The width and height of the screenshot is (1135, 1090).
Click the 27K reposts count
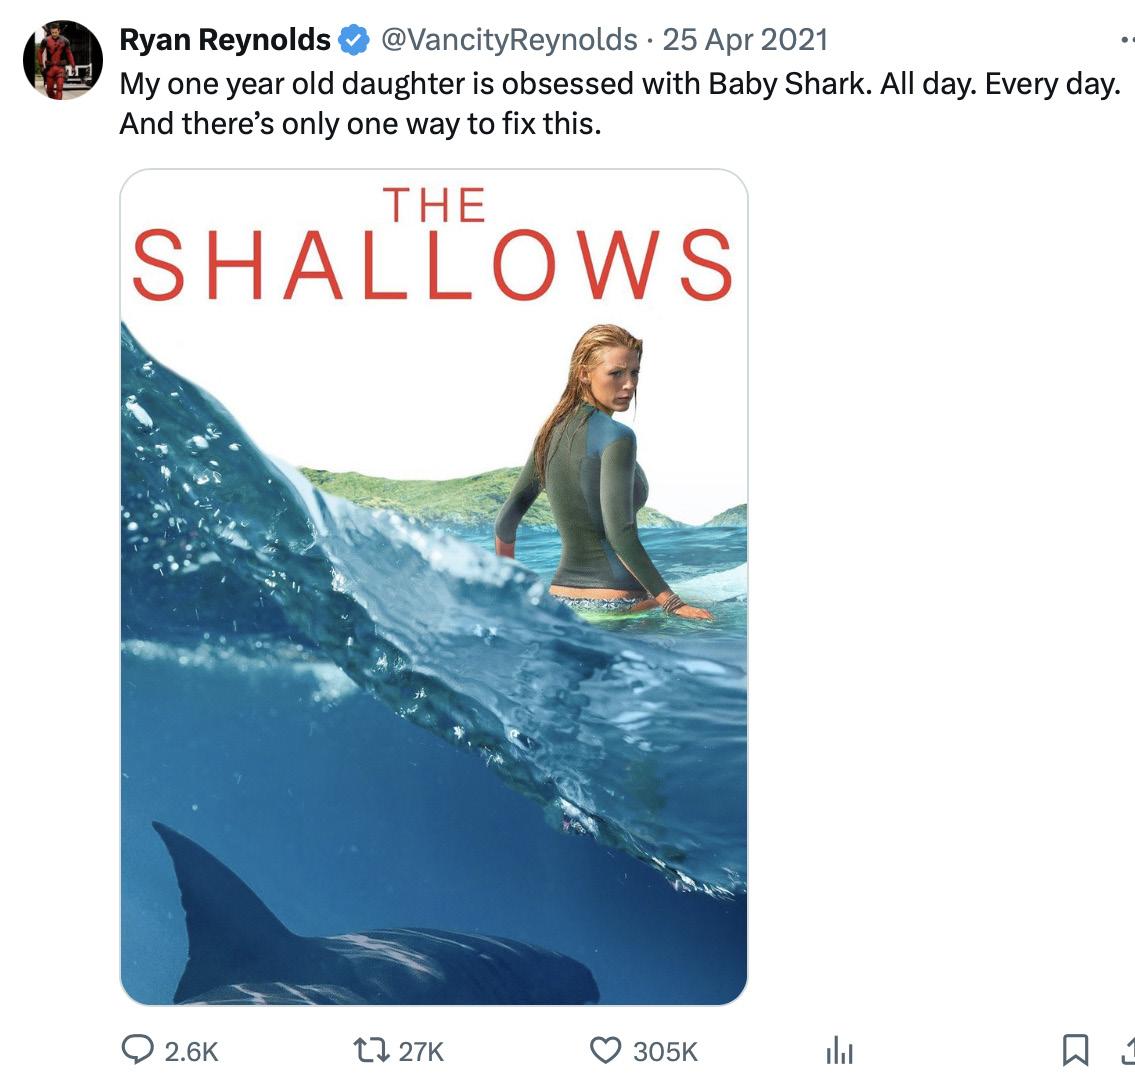point(421,1052)
